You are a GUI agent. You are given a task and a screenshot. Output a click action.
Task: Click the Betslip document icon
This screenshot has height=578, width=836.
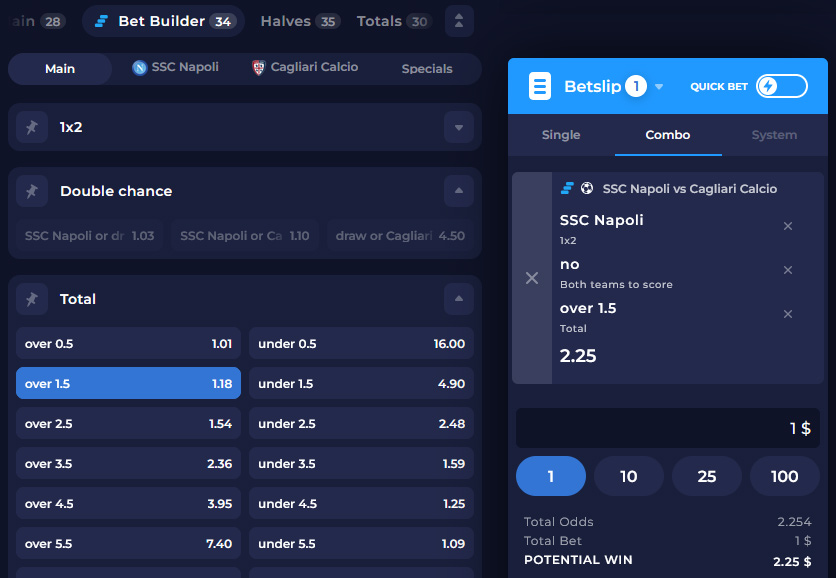tap(540, 86)
